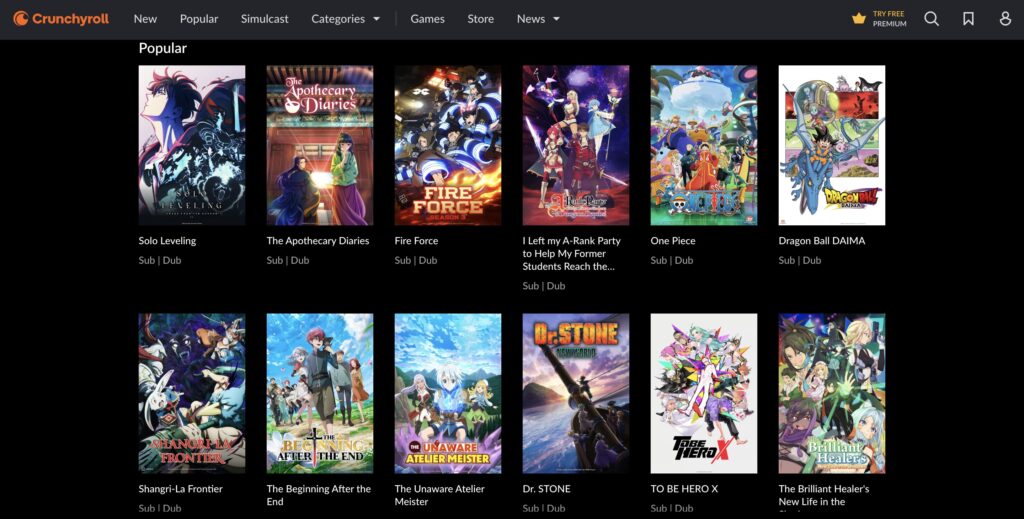Click the I Left my A-Rank Party title
Image resolution: width=1024 pixels, height=519 pixels.
click(x=571, y=253)
